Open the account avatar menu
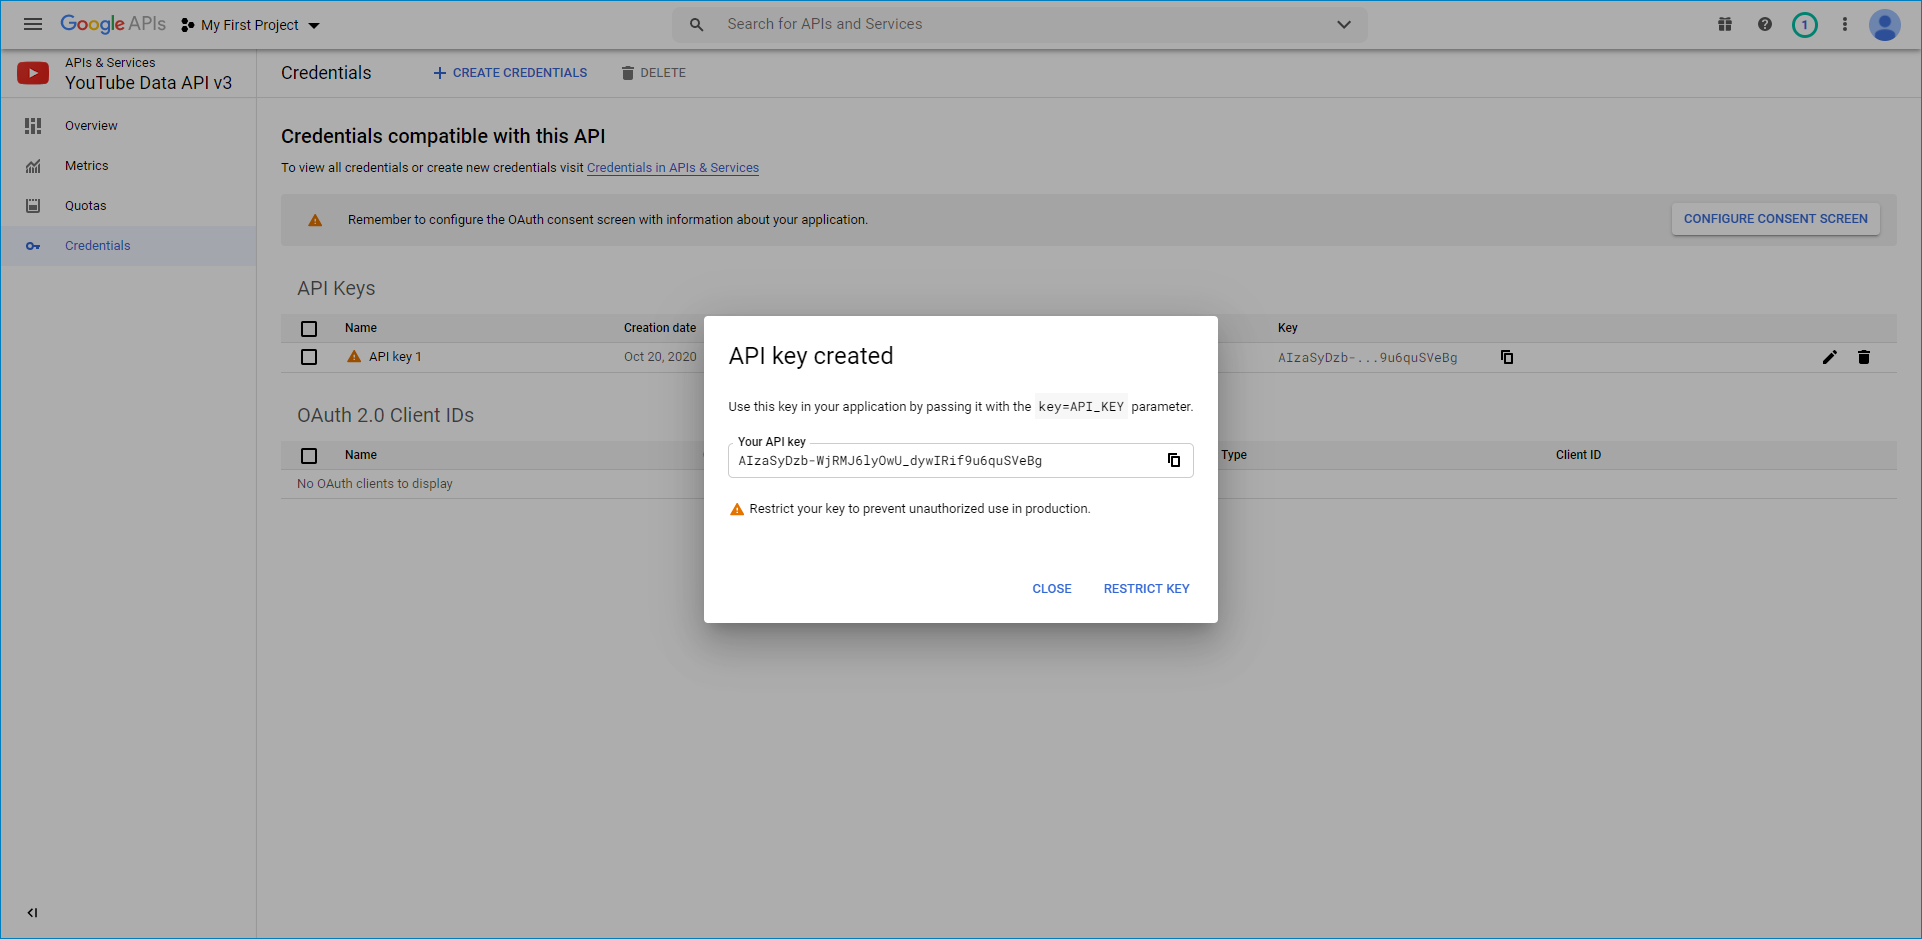Viewport: 1922px width, 939px height. coord(1885,25)
